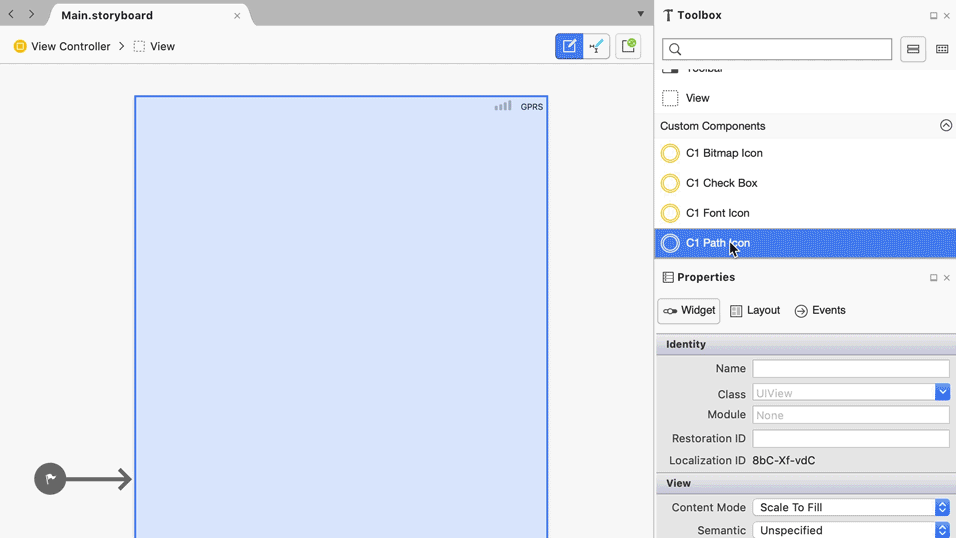The image size is (956, 538).
Task: Select the edit mode icon in designer toolbar
Action: (x=569, y=46)
